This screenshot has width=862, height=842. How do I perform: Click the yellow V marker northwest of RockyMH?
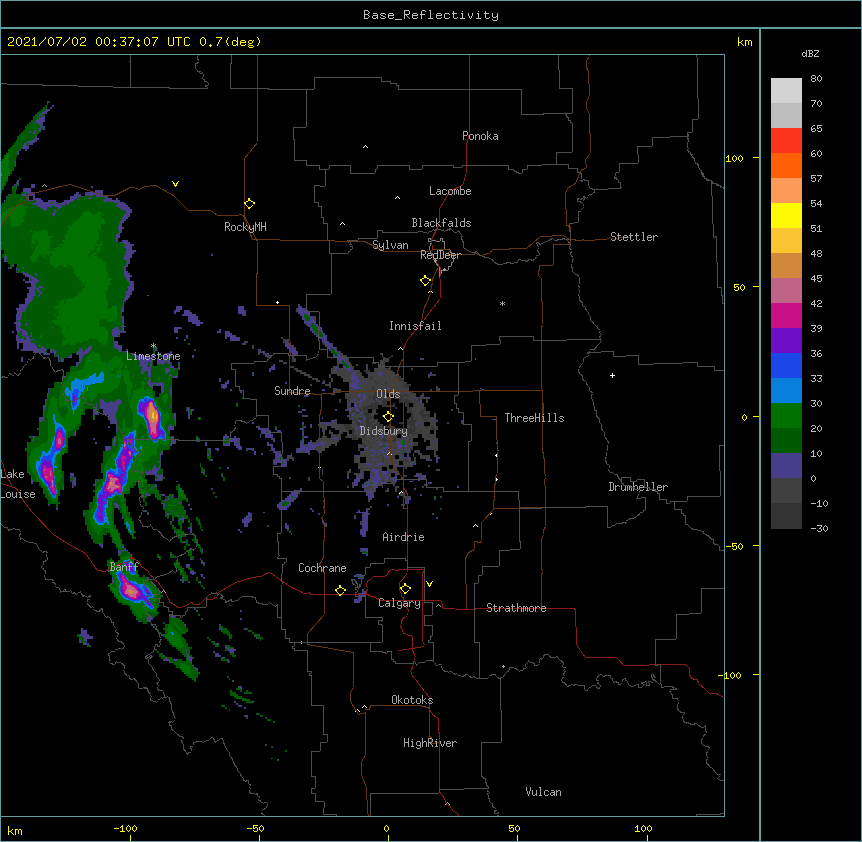coord(175,184)
